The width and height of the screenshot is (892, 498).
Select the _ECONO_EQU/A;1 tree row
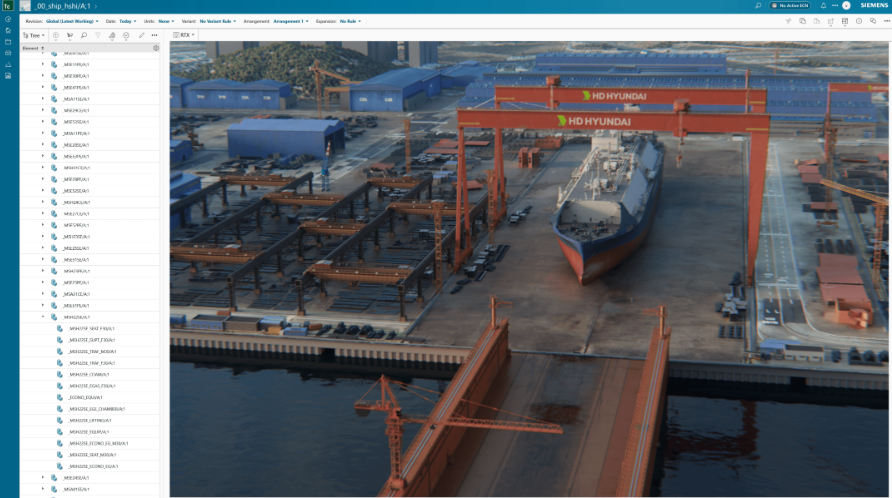tap(89, 397)
